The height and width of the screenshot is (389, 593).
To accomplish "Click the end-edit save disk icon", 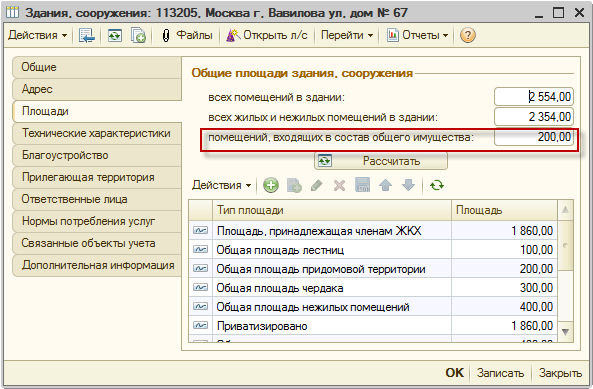I will pyautogui.click(x=362, y=185).
